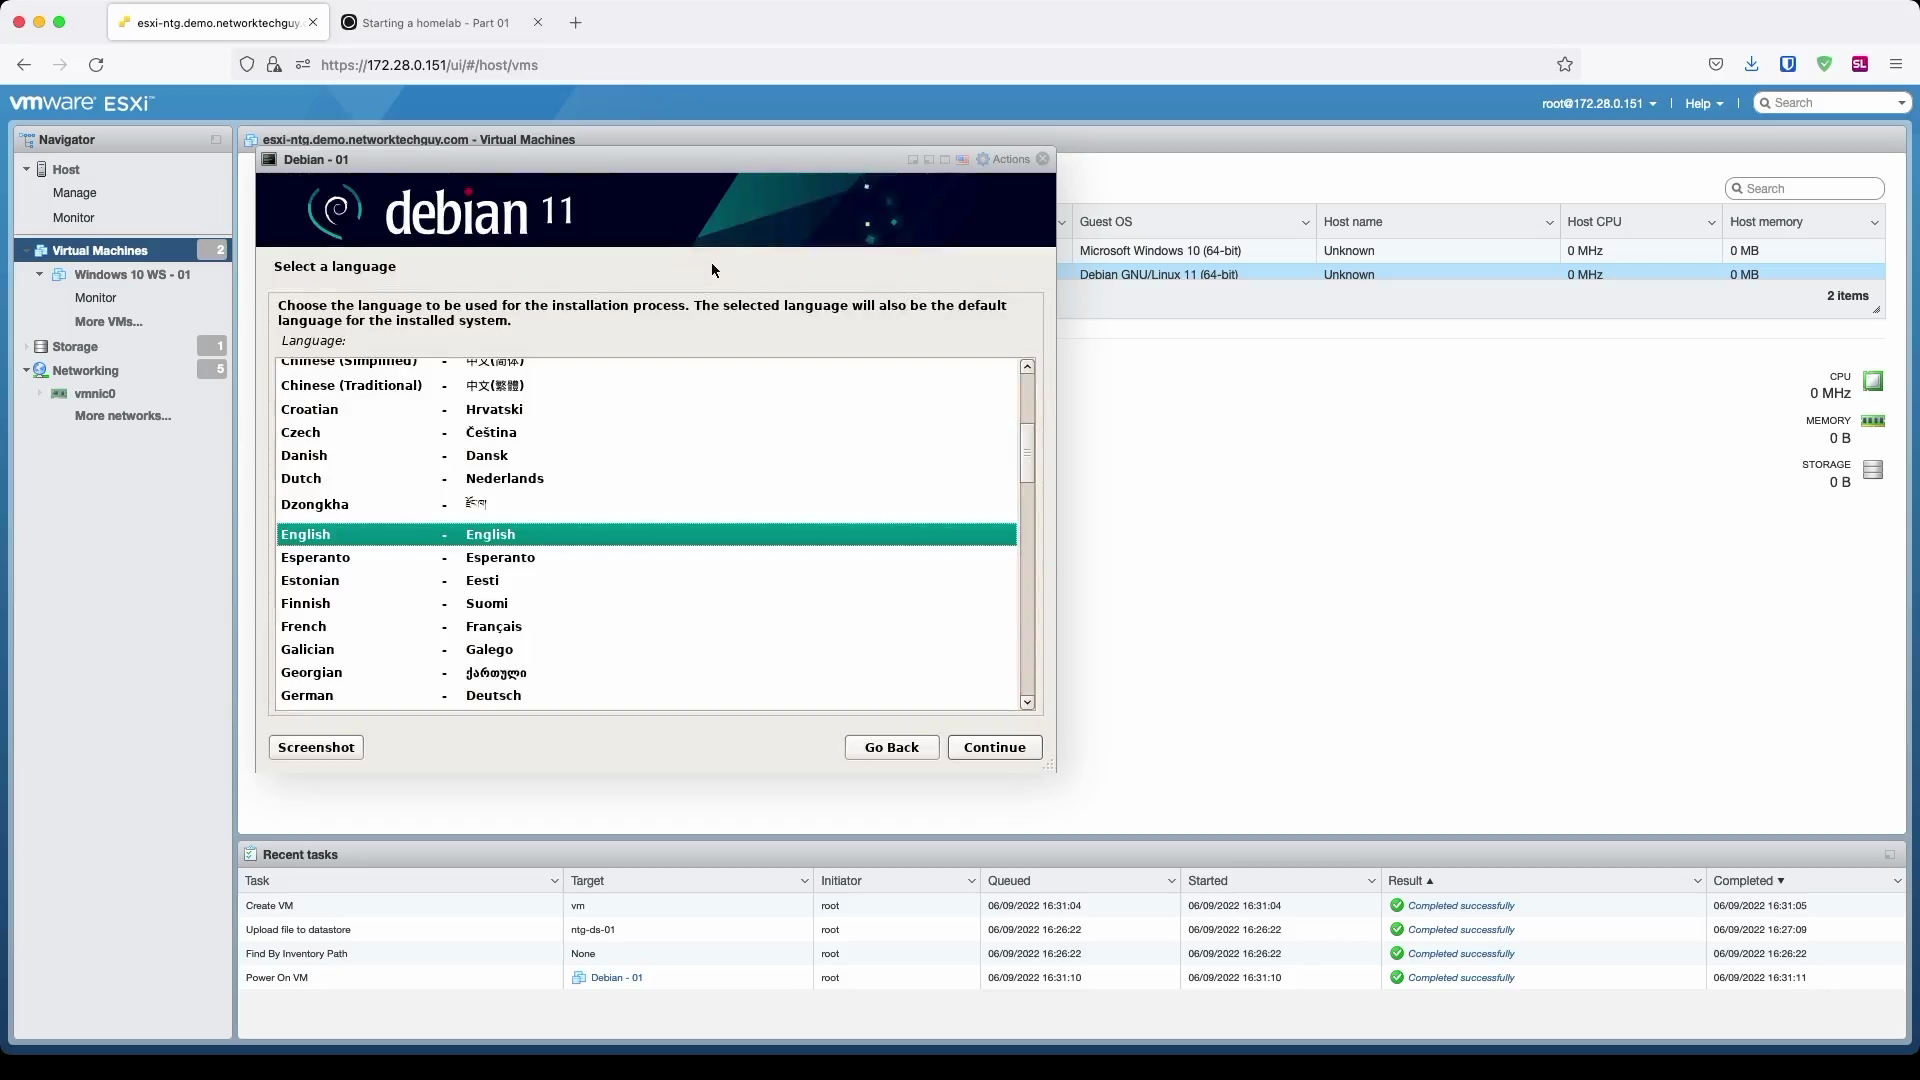Viewport: 1920px width, 1080px height.
Task: Minimize the Navigator panel with its corner icon
Action: 216,140
